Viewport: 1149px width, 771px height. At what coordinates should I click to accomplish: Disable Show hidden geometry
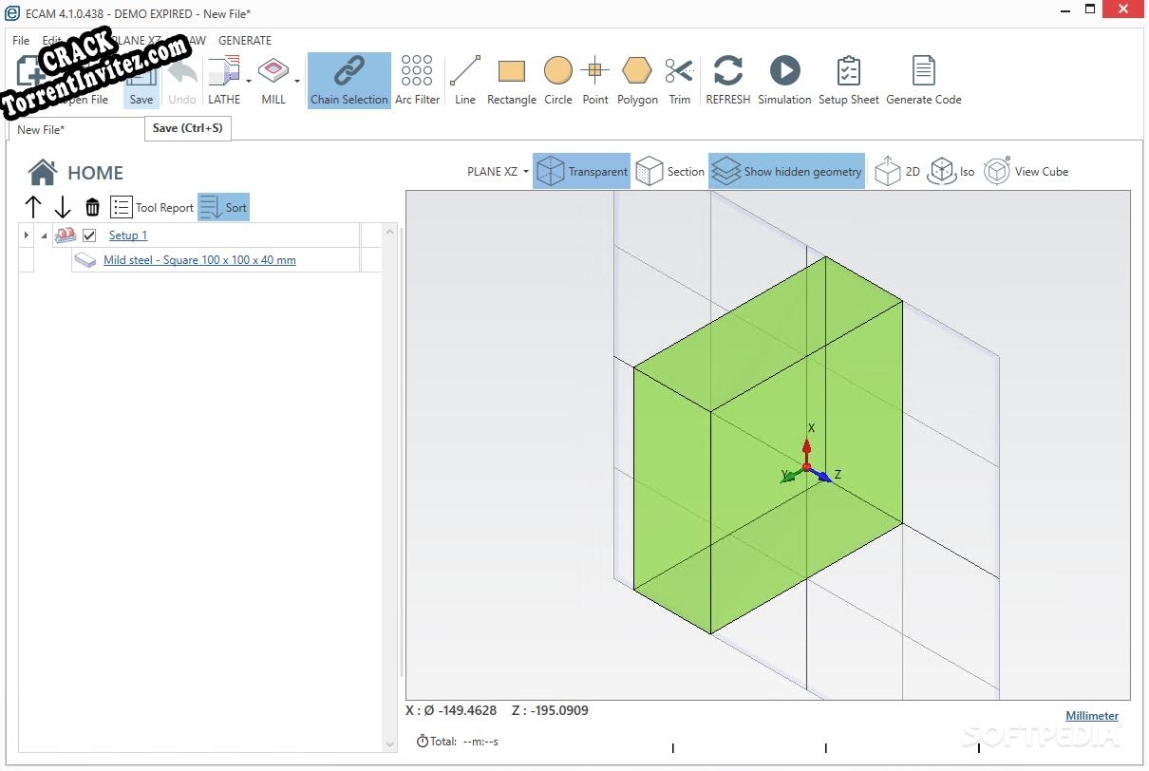786,171
